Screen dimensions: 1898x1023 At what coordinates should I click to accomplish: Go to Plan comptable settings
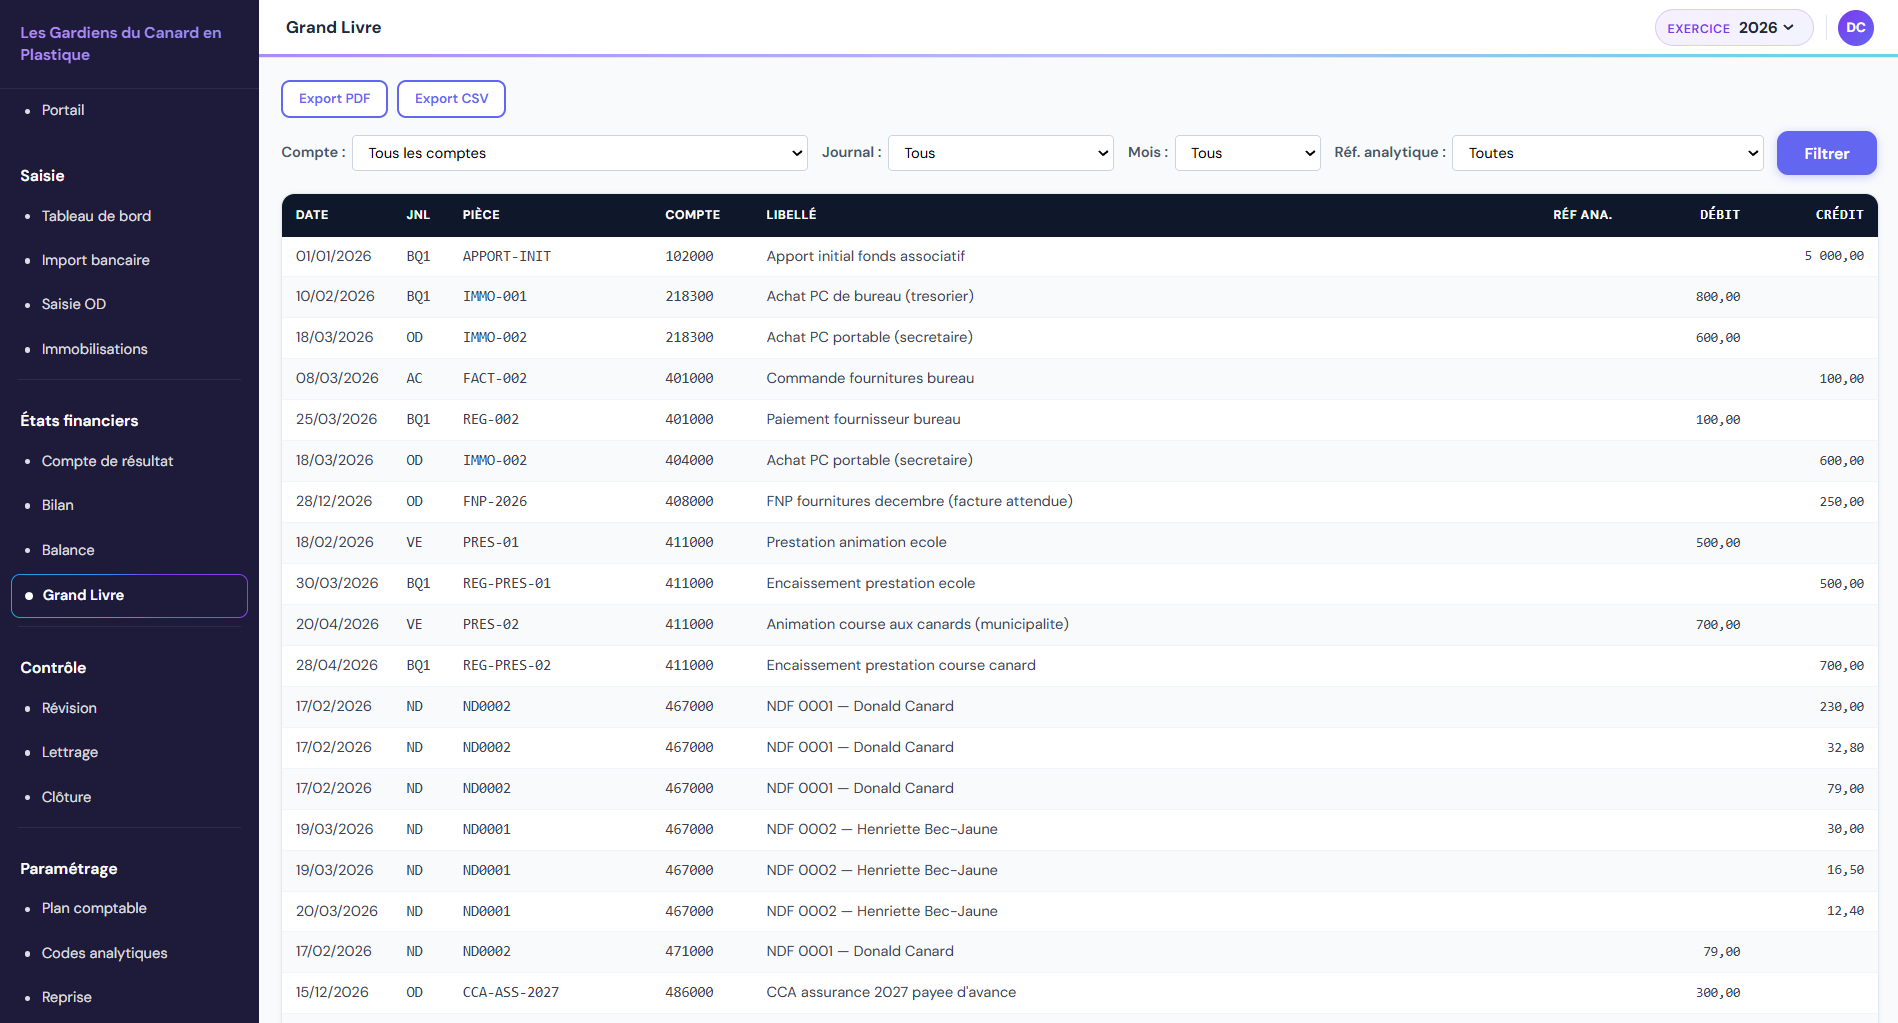point(94,908)
